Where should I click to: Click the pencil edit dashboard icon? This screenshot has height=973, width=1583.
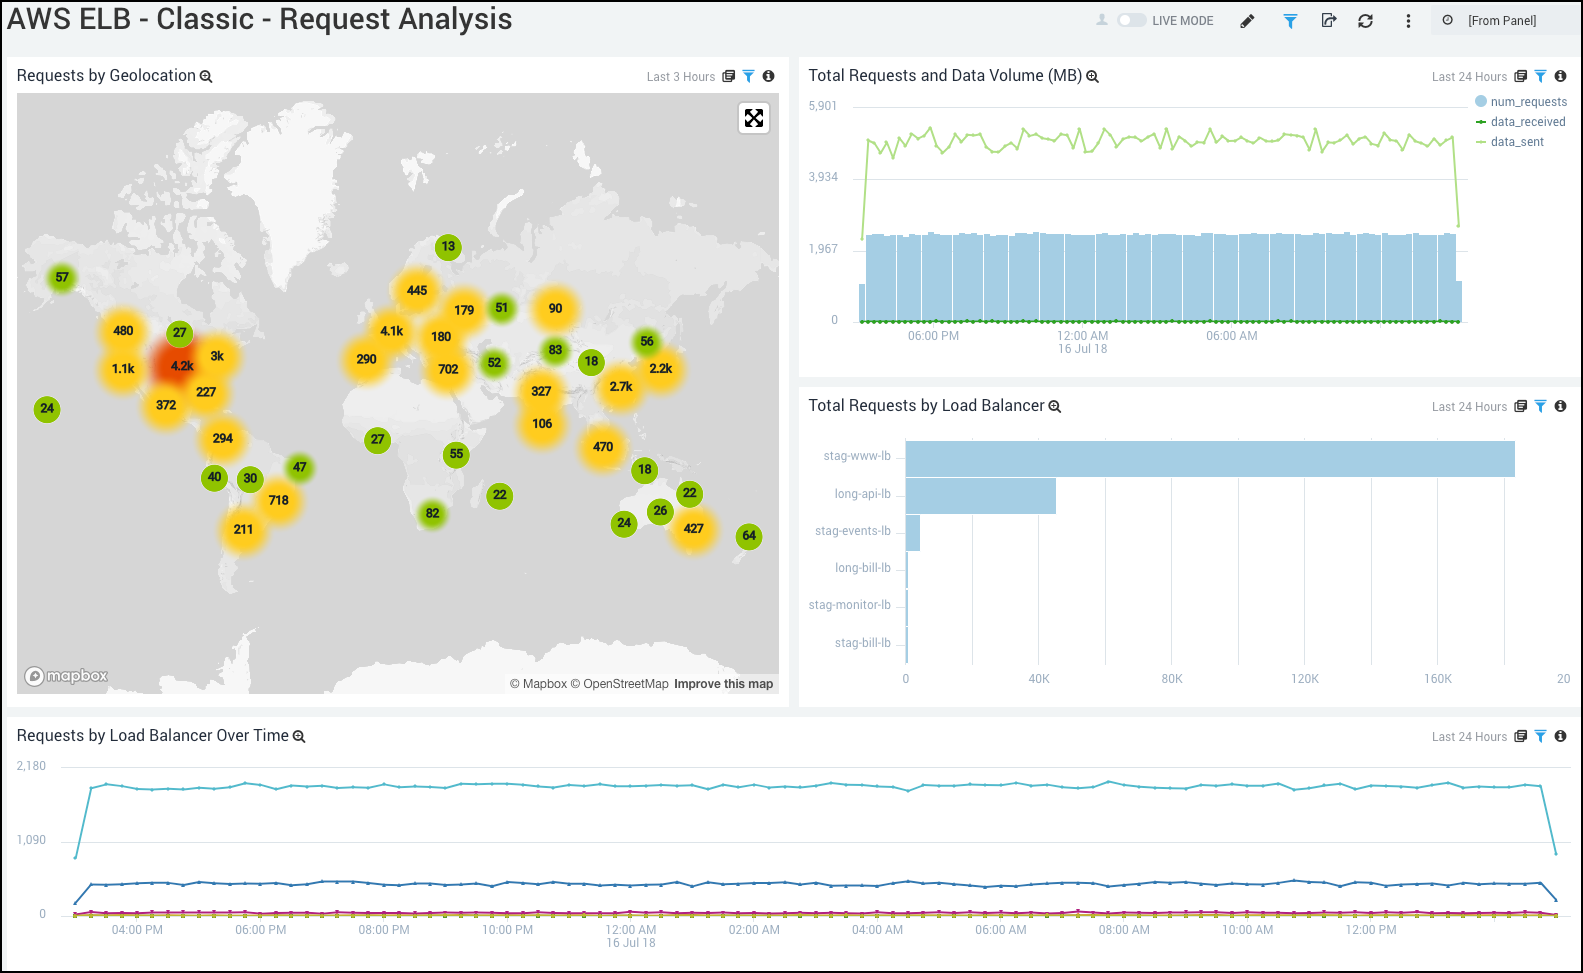(x=1247, y=21)
